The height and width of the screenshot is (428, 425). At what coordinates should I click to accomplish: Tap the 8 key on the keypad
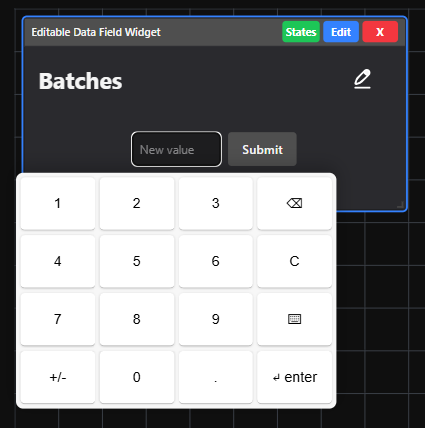coord(137,319)
